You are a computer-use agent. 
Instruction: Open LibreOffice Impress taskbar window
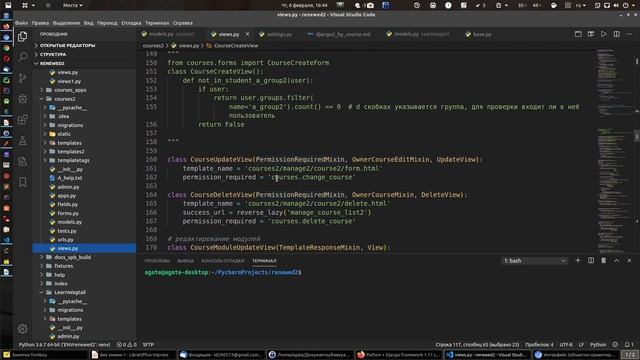[x=133, y=355]
